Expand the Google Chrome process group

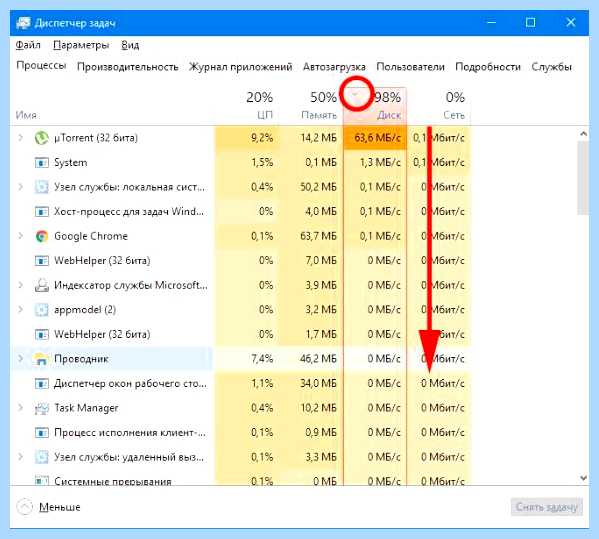21,236
